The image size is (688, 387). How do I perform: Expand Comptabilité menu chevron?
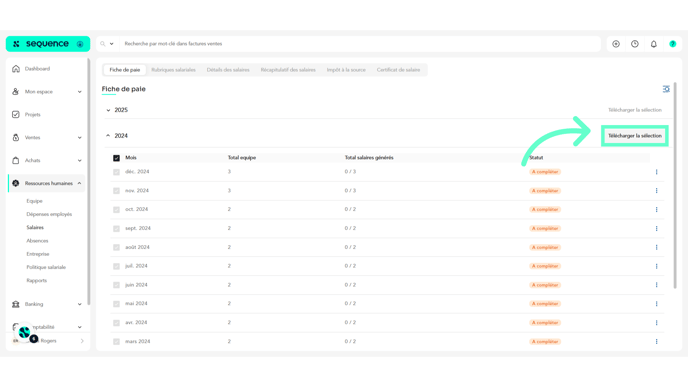79,327
